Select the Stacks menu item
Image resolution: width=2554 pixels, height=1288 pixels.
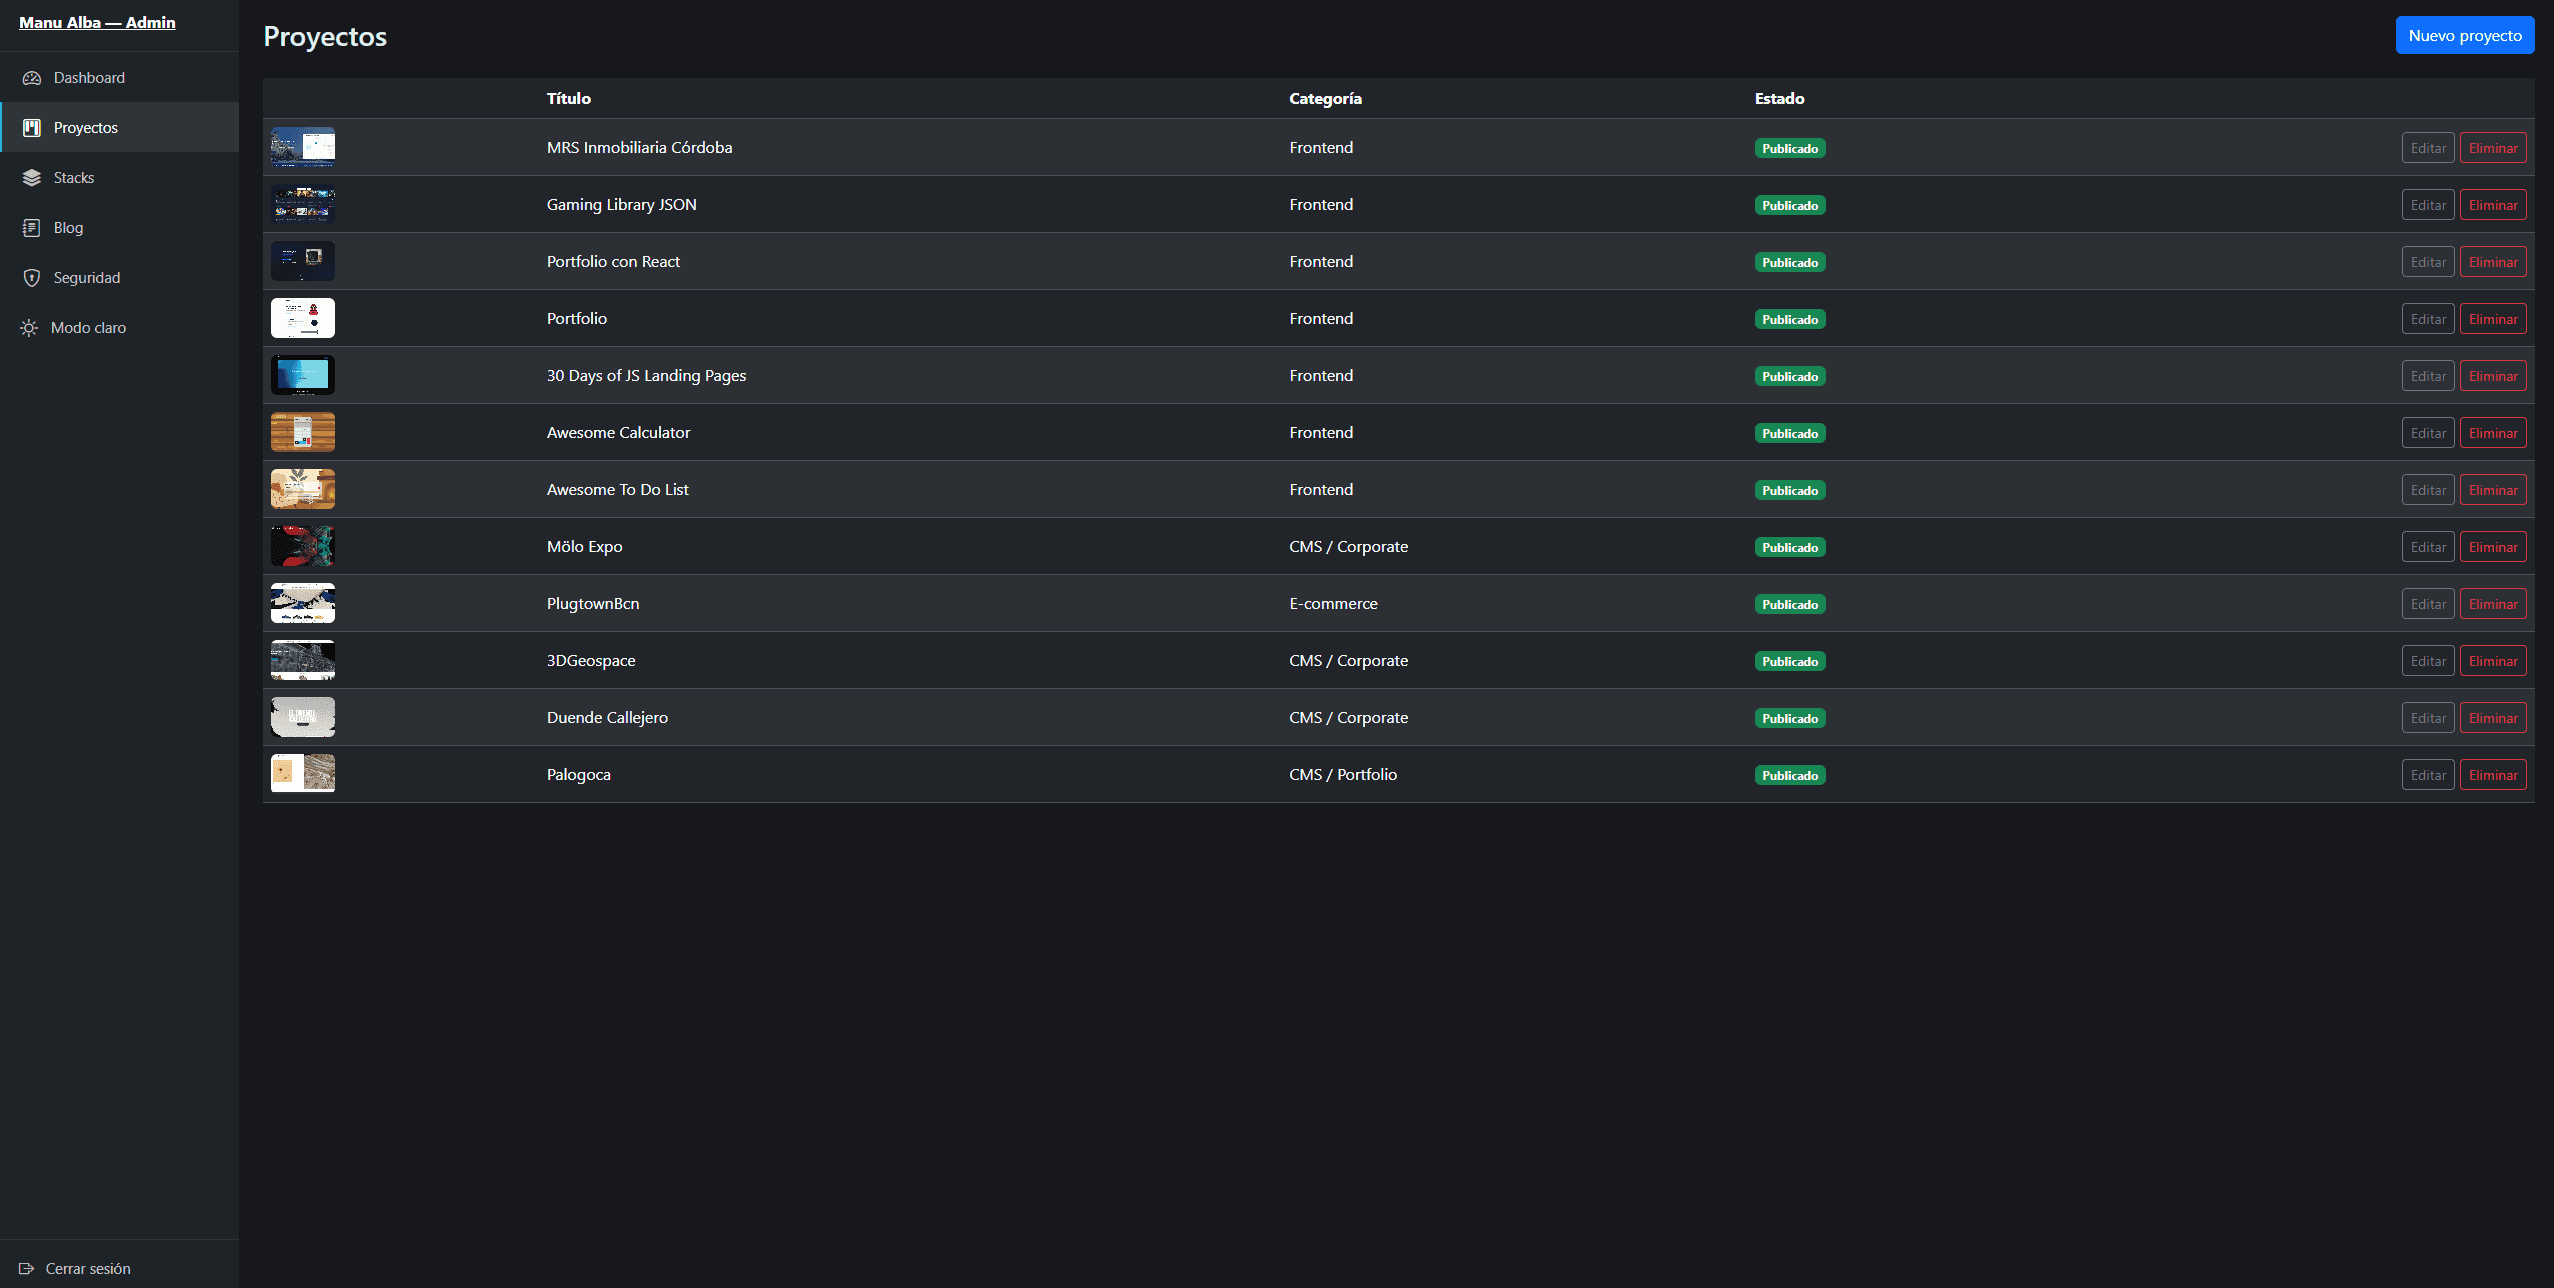pyautogui.click(x=119, y=178)
